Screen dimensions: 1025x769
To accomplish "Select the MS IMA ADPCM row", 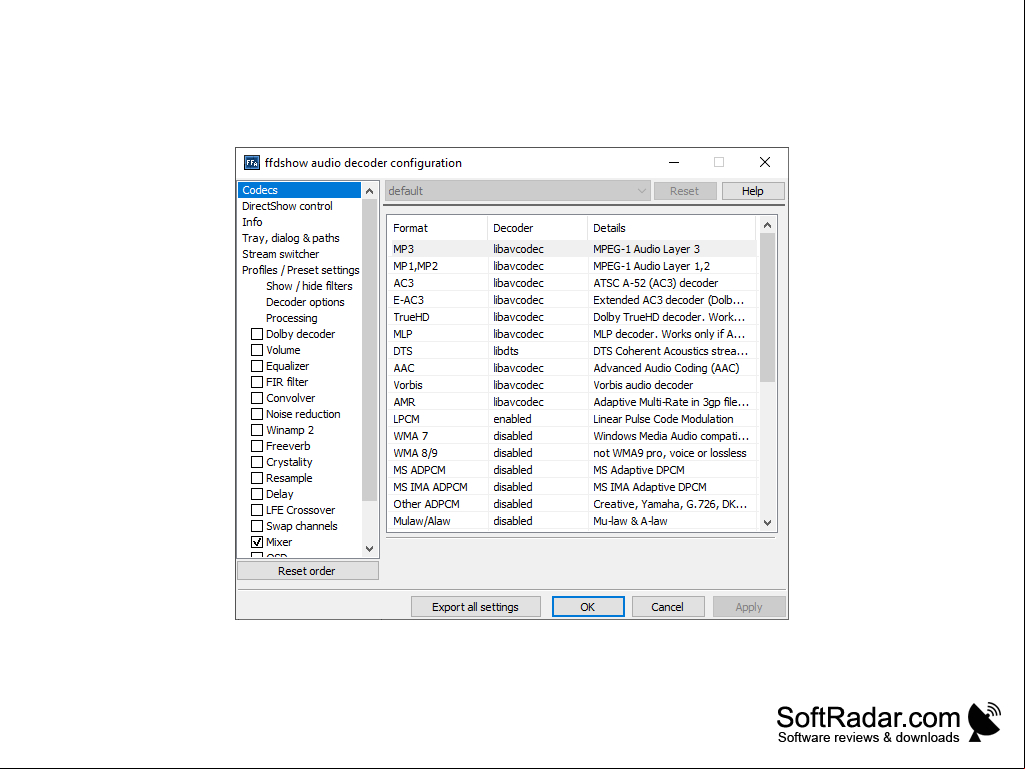I will pos(572,487).
